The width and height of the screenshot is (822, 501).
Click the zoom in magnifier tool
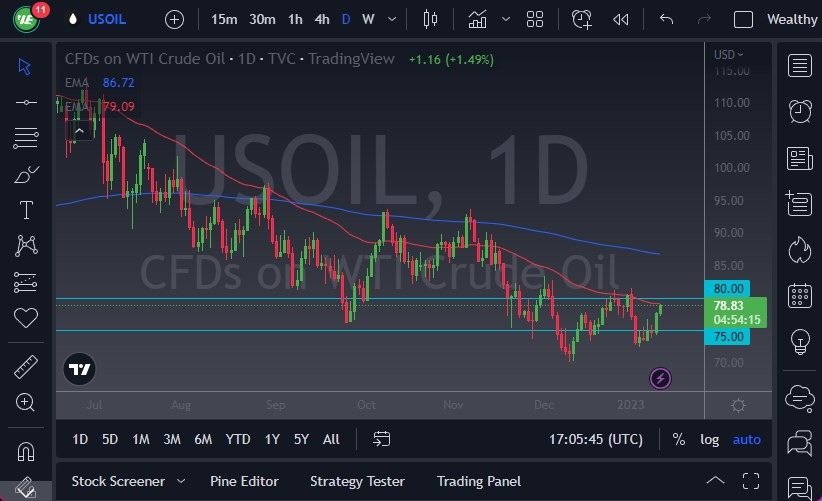coord(26,402)
